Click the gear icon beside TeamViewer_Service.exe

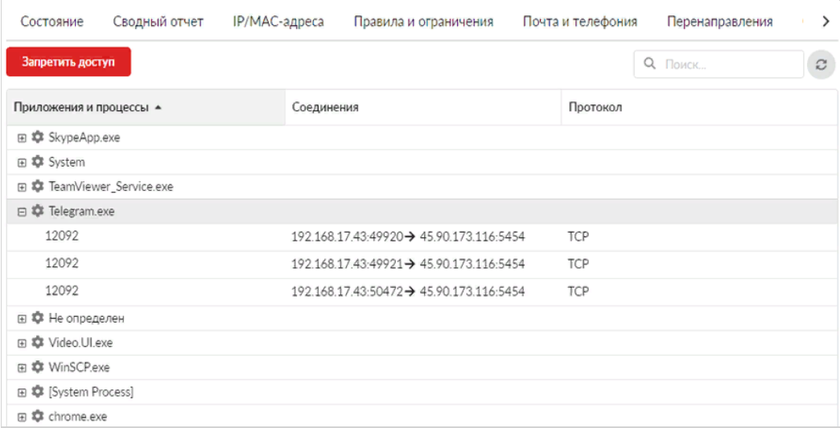[38, 186]
